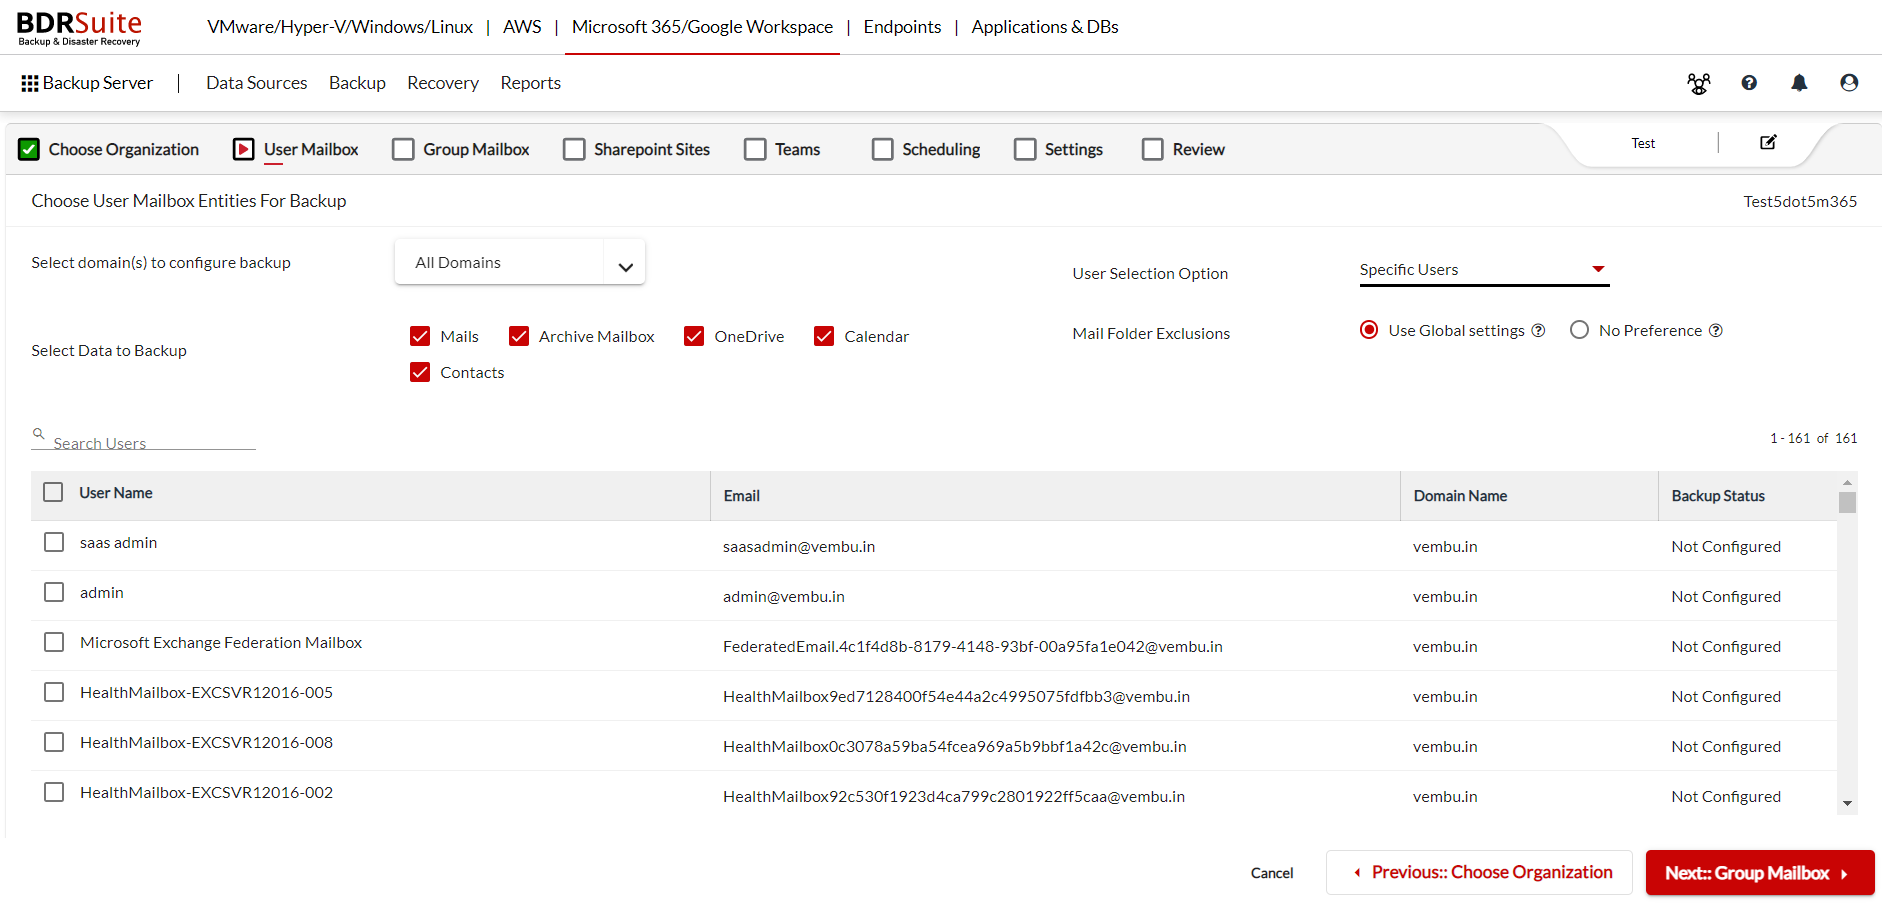Image resolution: width=1882 pixels, height=920 pixels.
Task: Click the saasadmin@vembu.in email cell
Action: click(799, 546)
